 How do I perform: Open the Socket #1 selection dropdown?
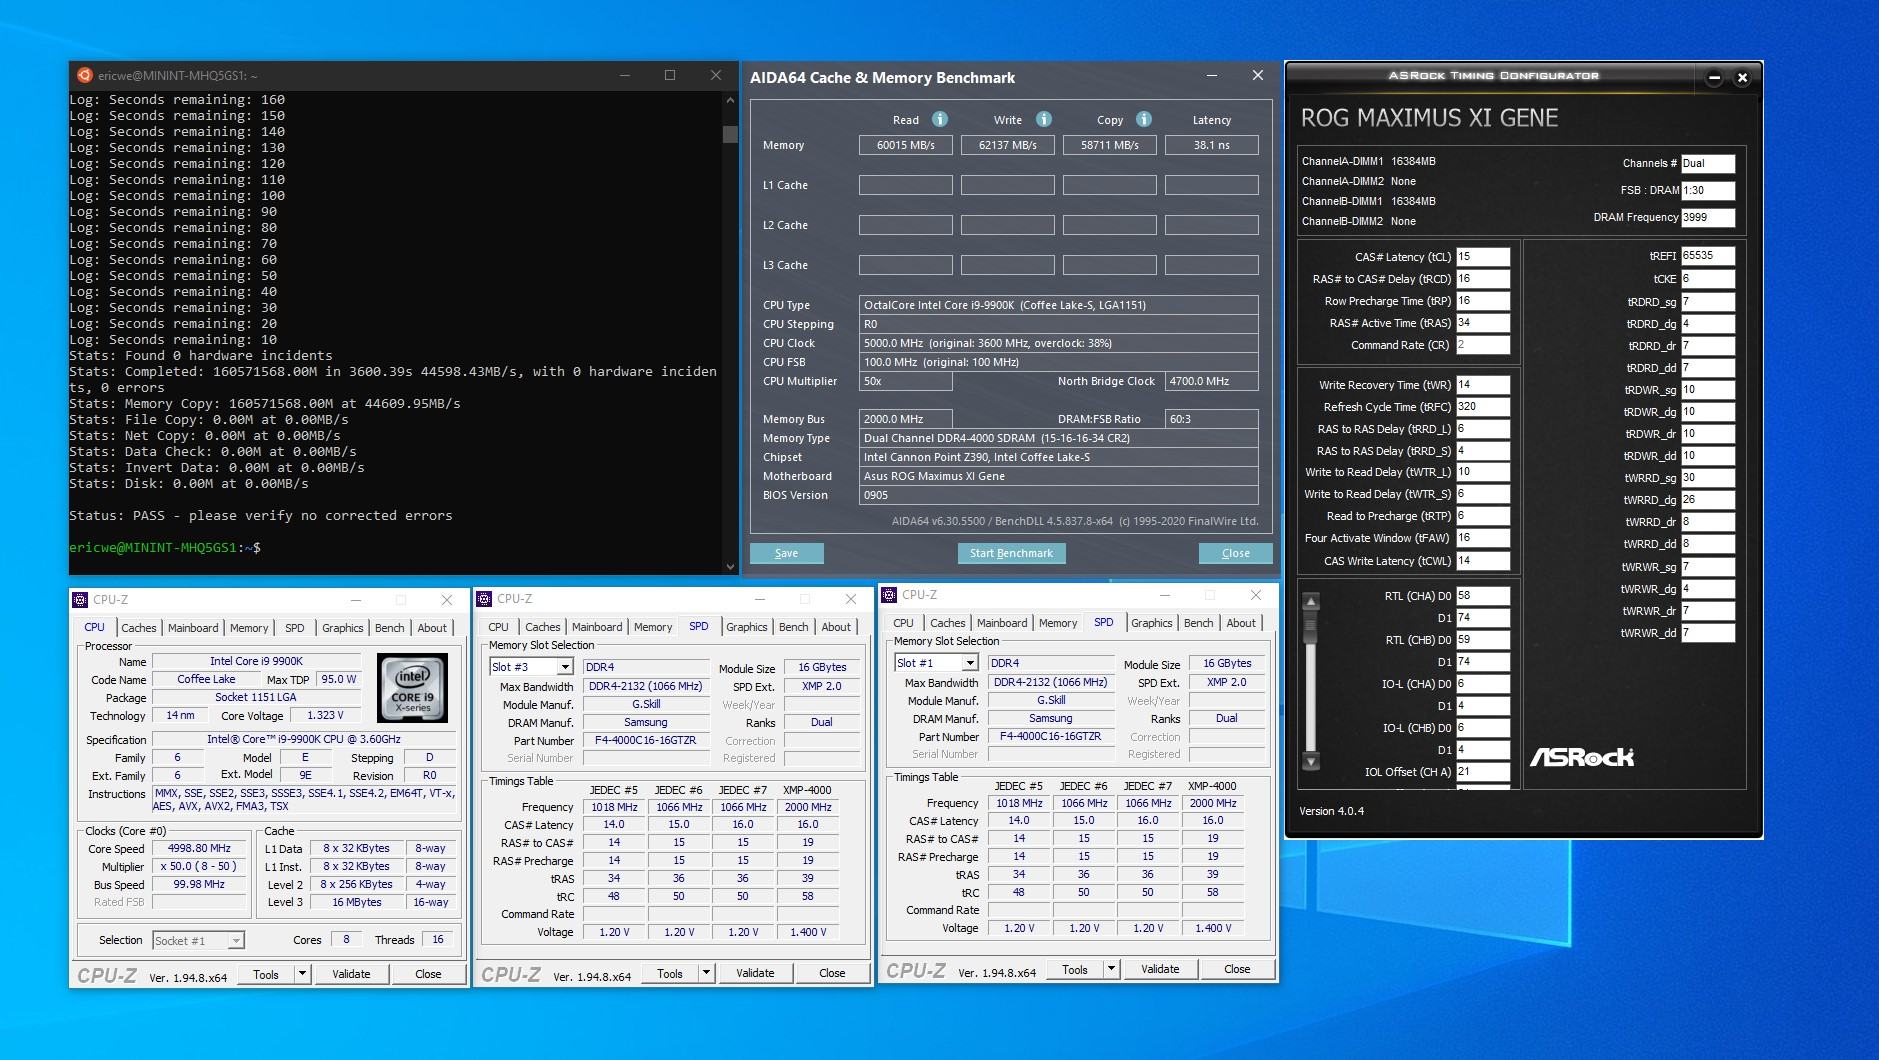pyautogui.click(x=235, y=941)
